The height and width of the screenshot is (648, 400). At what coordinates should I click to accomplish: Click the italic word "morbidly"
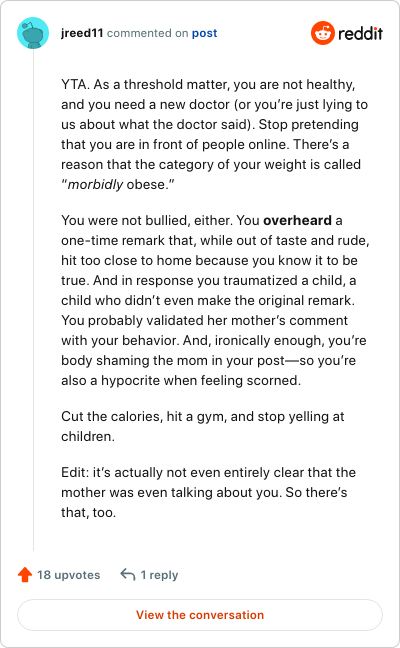95,184
